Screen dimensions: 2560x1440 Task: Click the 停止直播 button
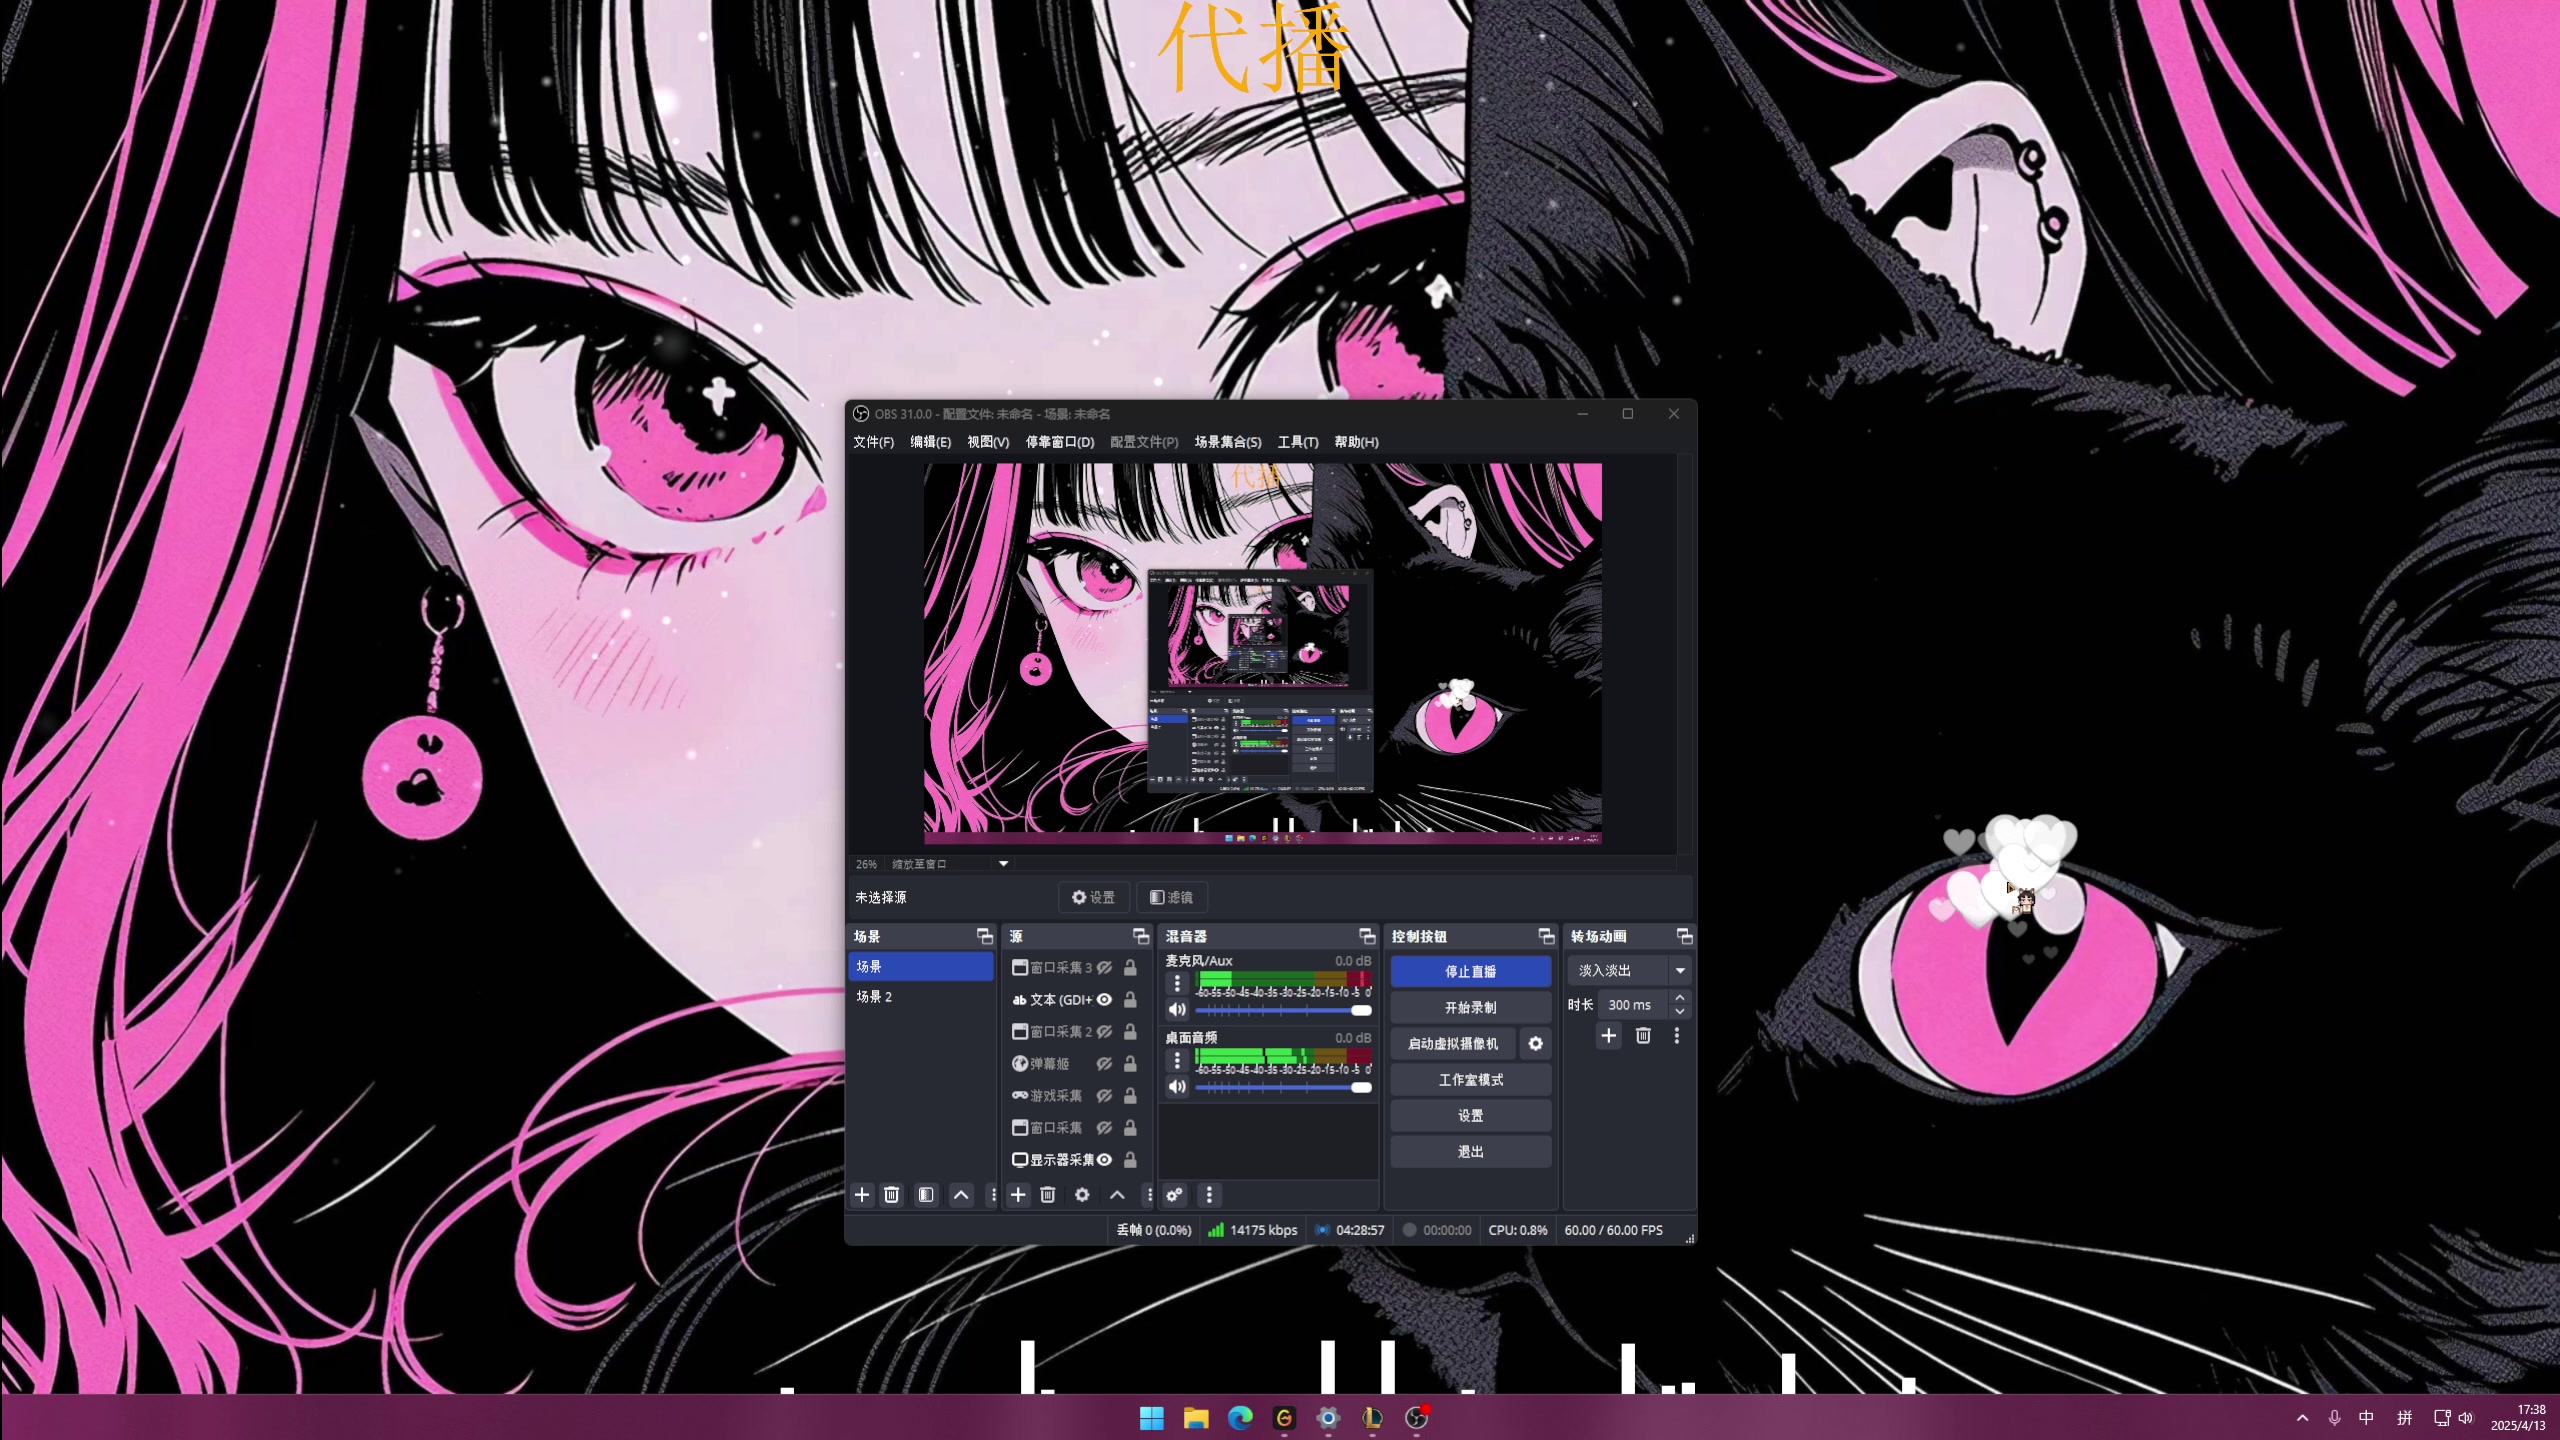[x=1470, y=971]
